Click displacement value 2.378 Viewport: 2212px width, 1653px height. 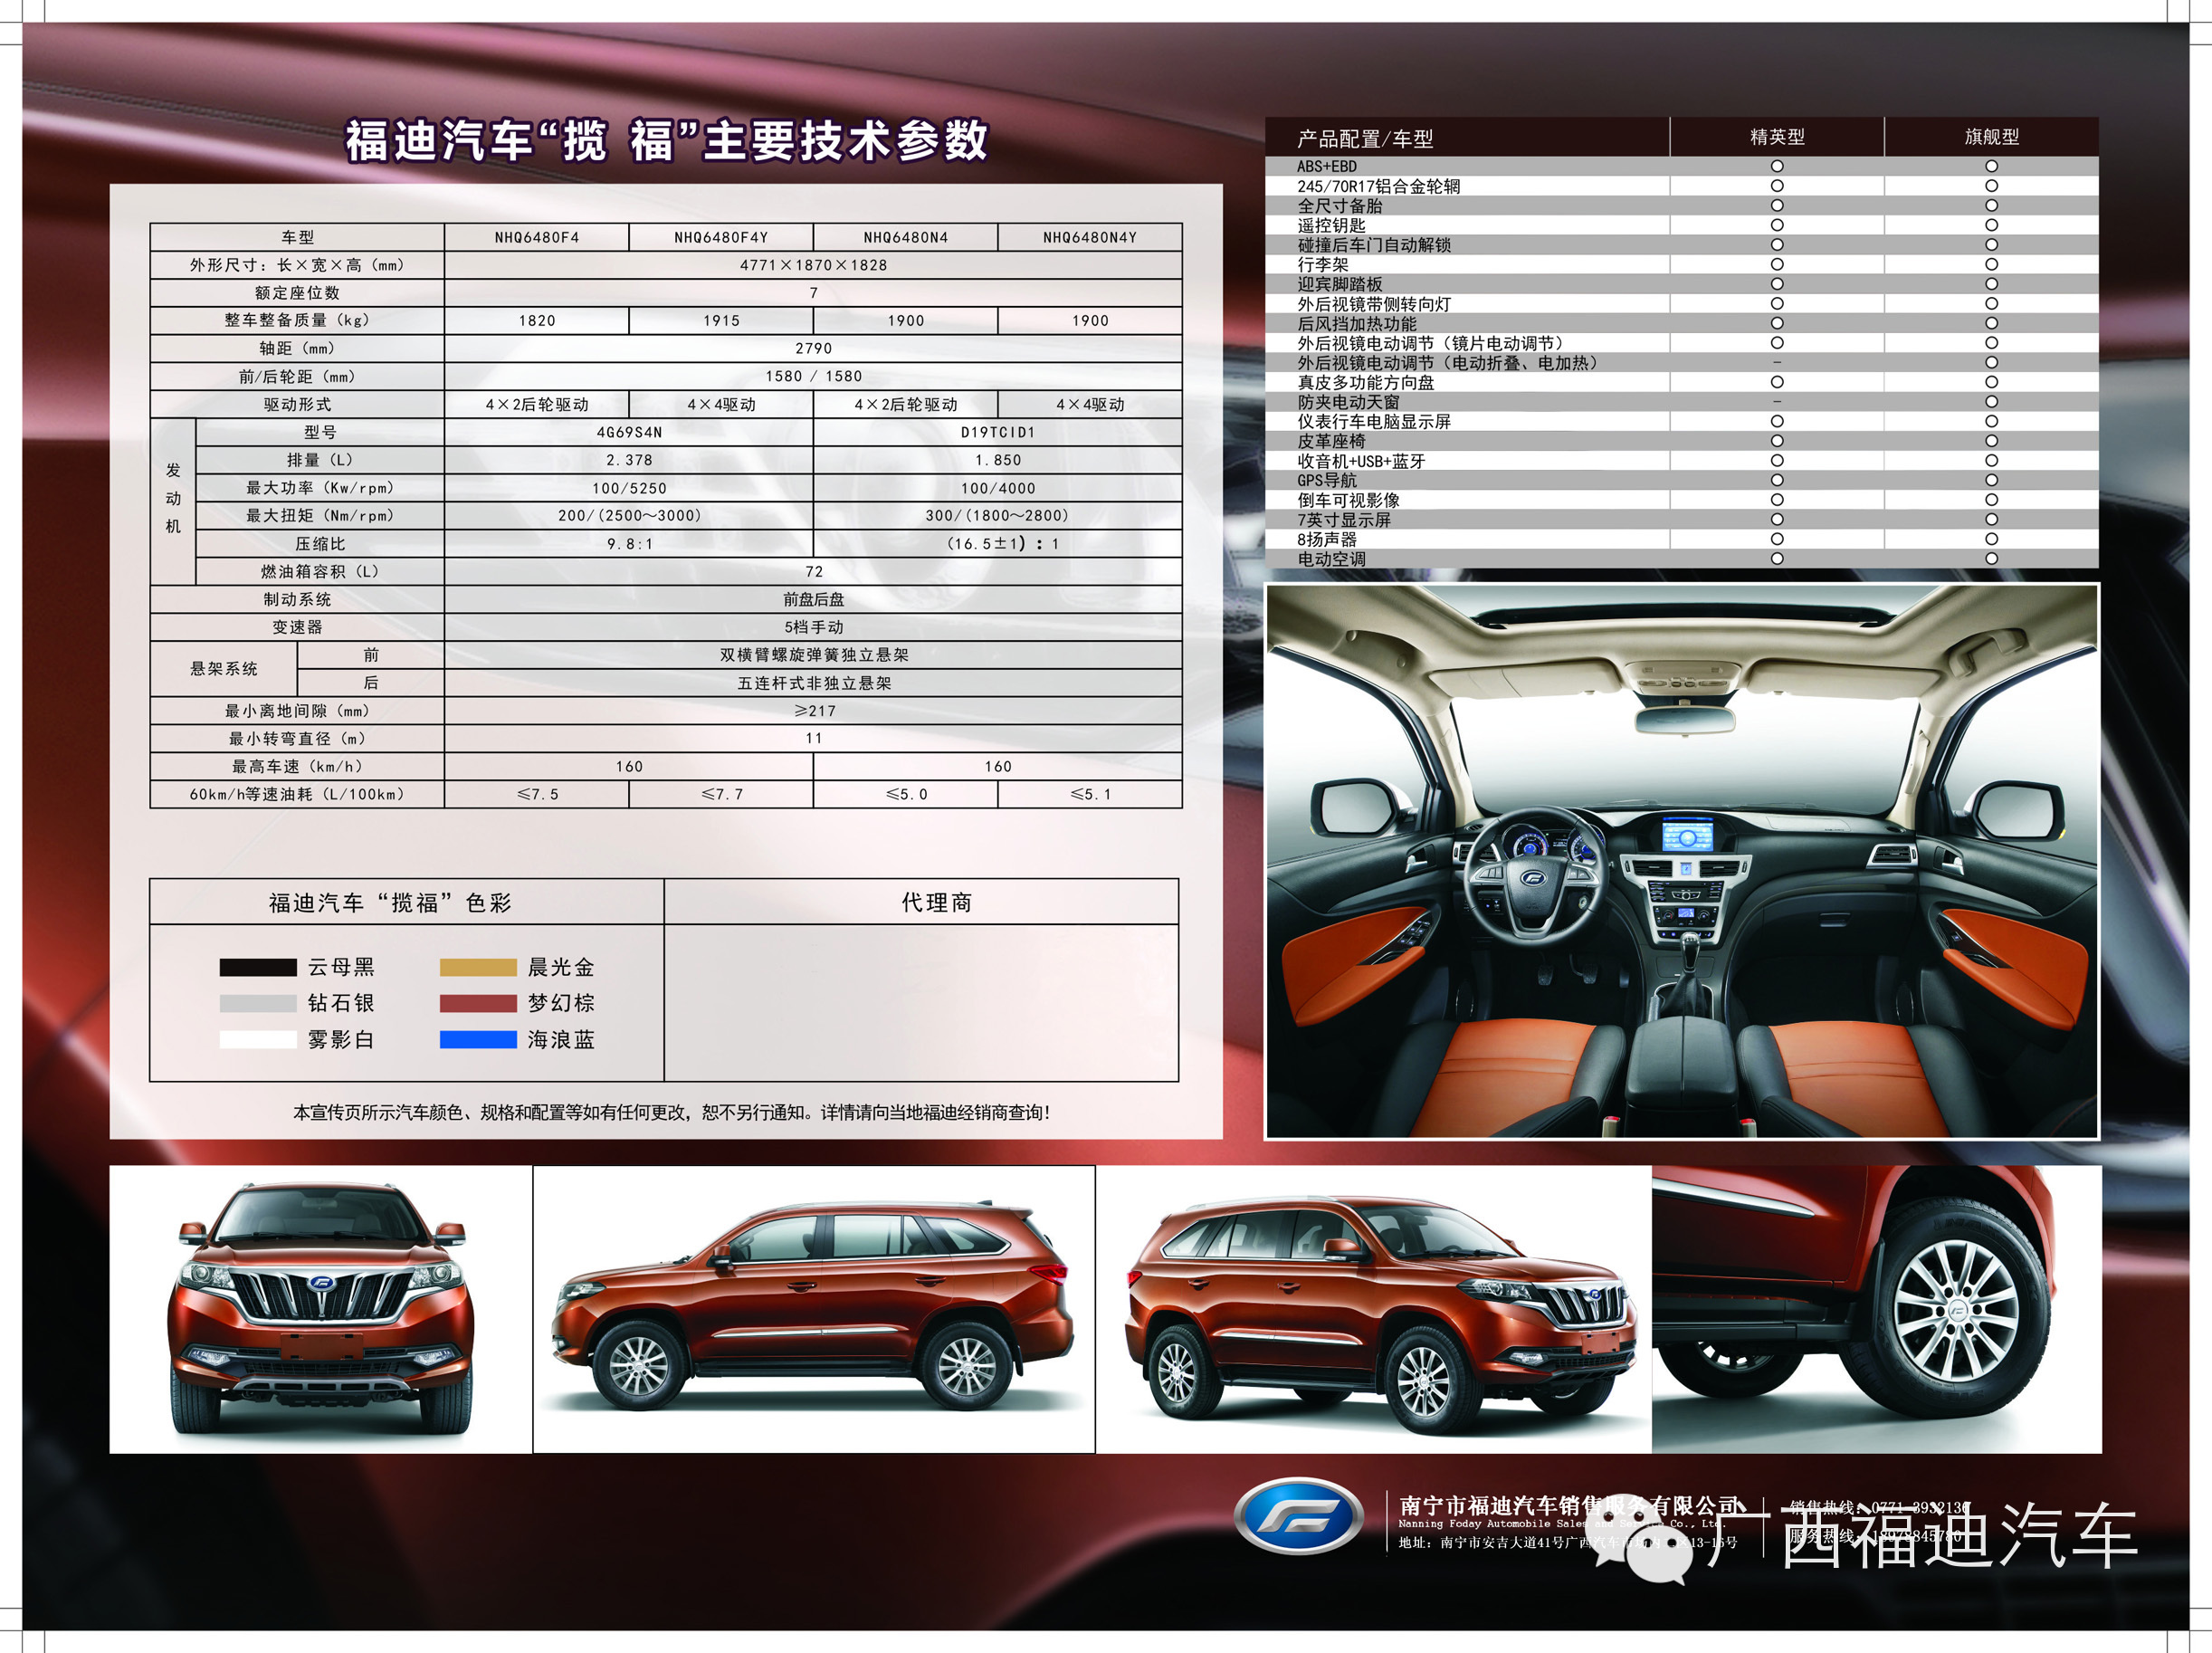pos(629,460)
